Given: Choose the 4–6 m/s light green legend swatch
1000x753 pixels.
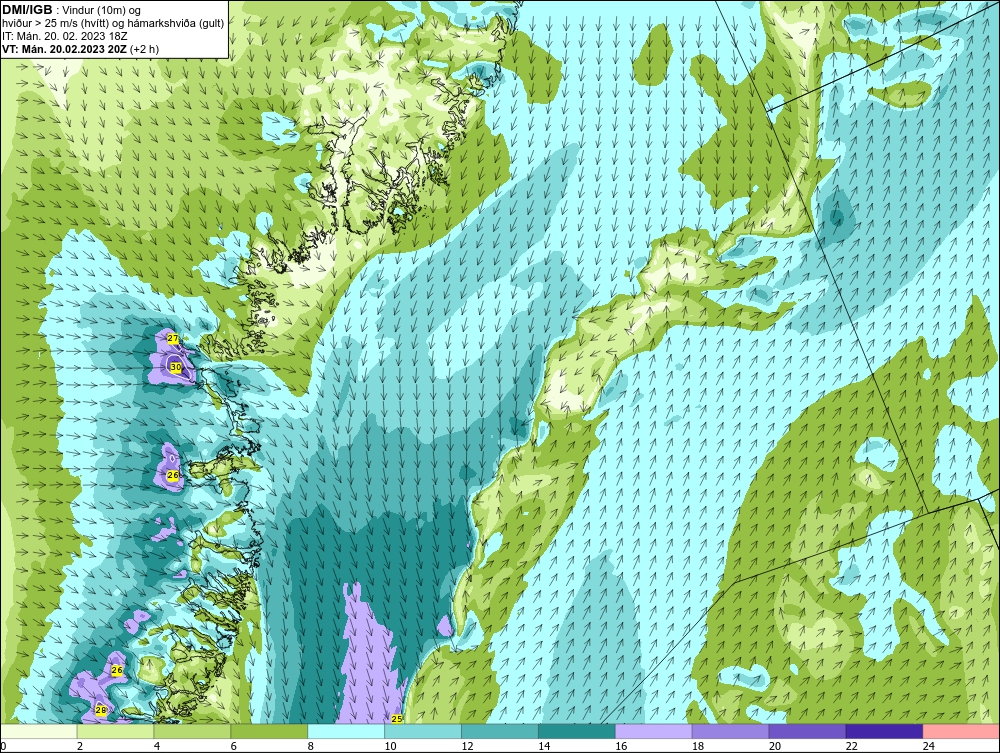Looking at the screenshot, I should [192, 731].
